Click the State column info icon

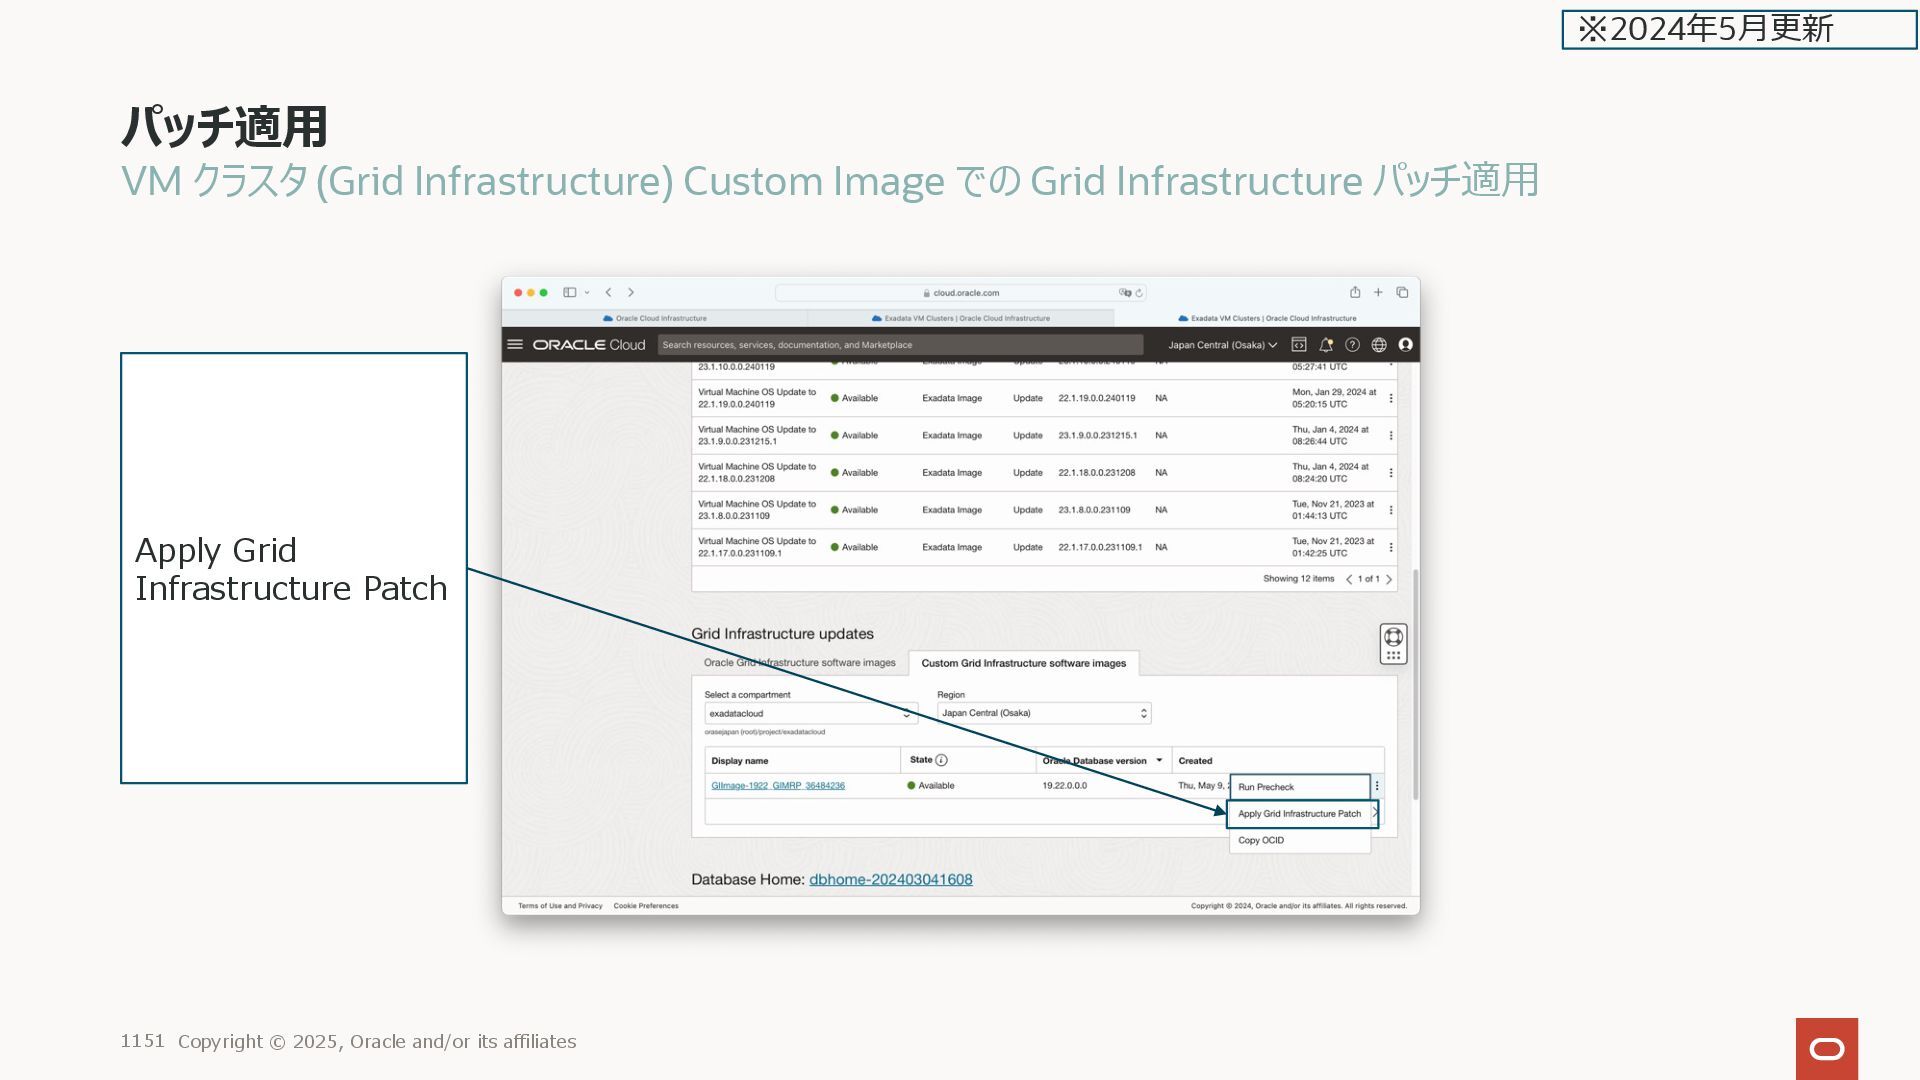click(x=941, y=760)
